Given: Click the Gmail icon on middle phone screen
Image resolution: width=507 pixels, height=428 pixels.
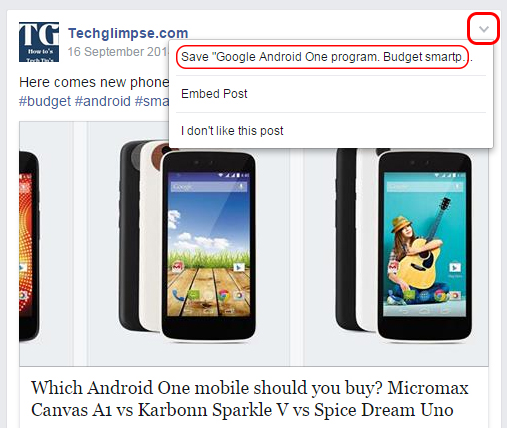Looking at the screenshot, I should tap(177, 267).
